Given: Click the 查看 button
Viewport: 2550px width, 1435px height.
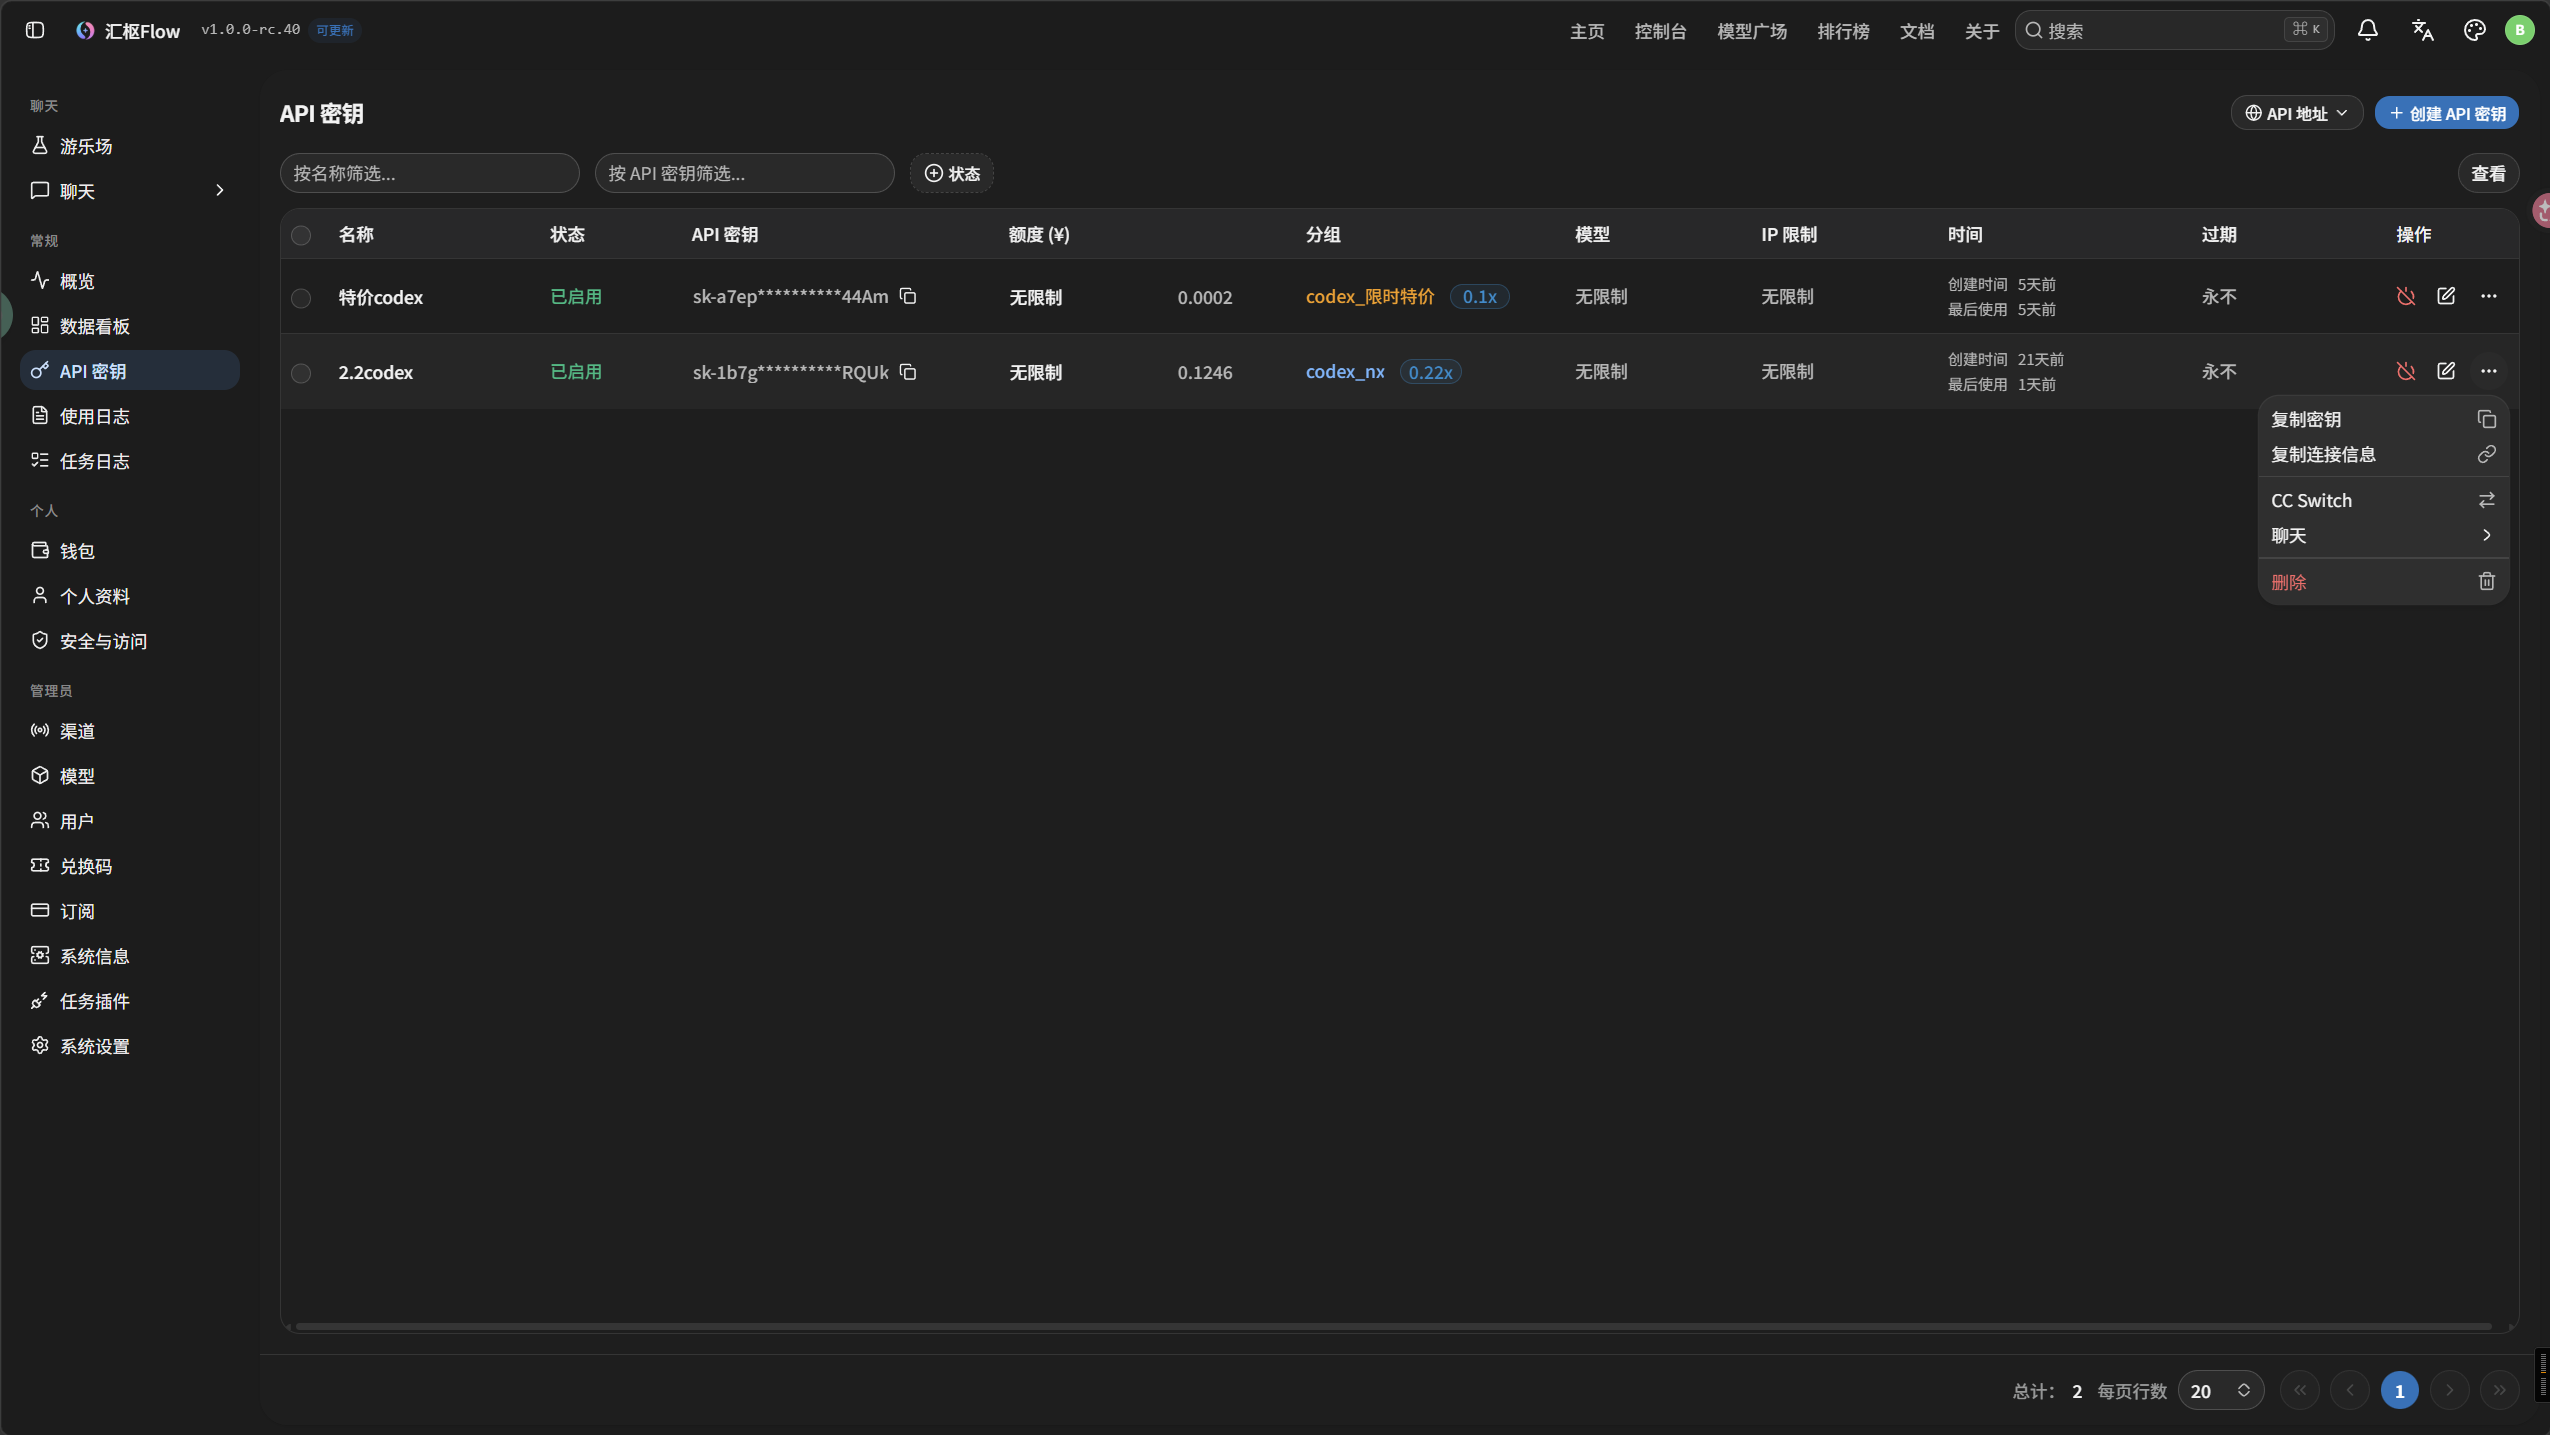Looking at the screenshot, I should 2488,173.
